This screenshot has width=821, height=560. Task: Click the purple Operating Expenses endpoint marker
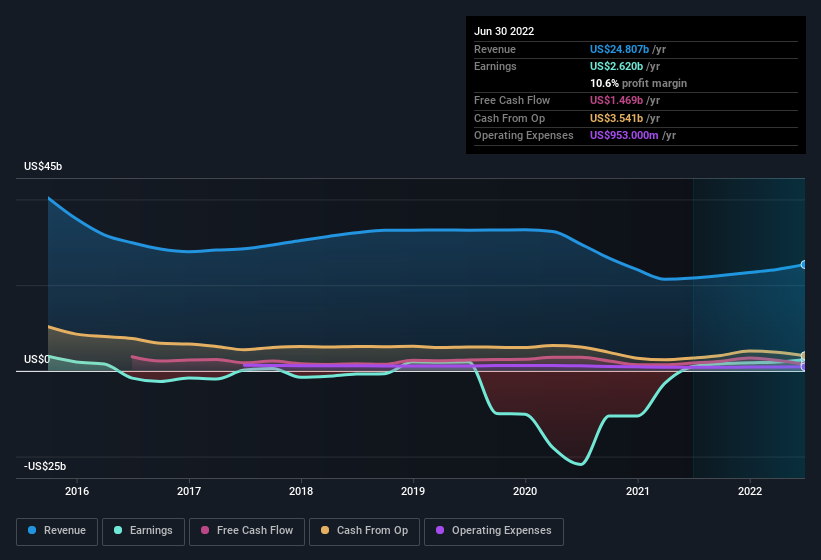tap(803, 366)
